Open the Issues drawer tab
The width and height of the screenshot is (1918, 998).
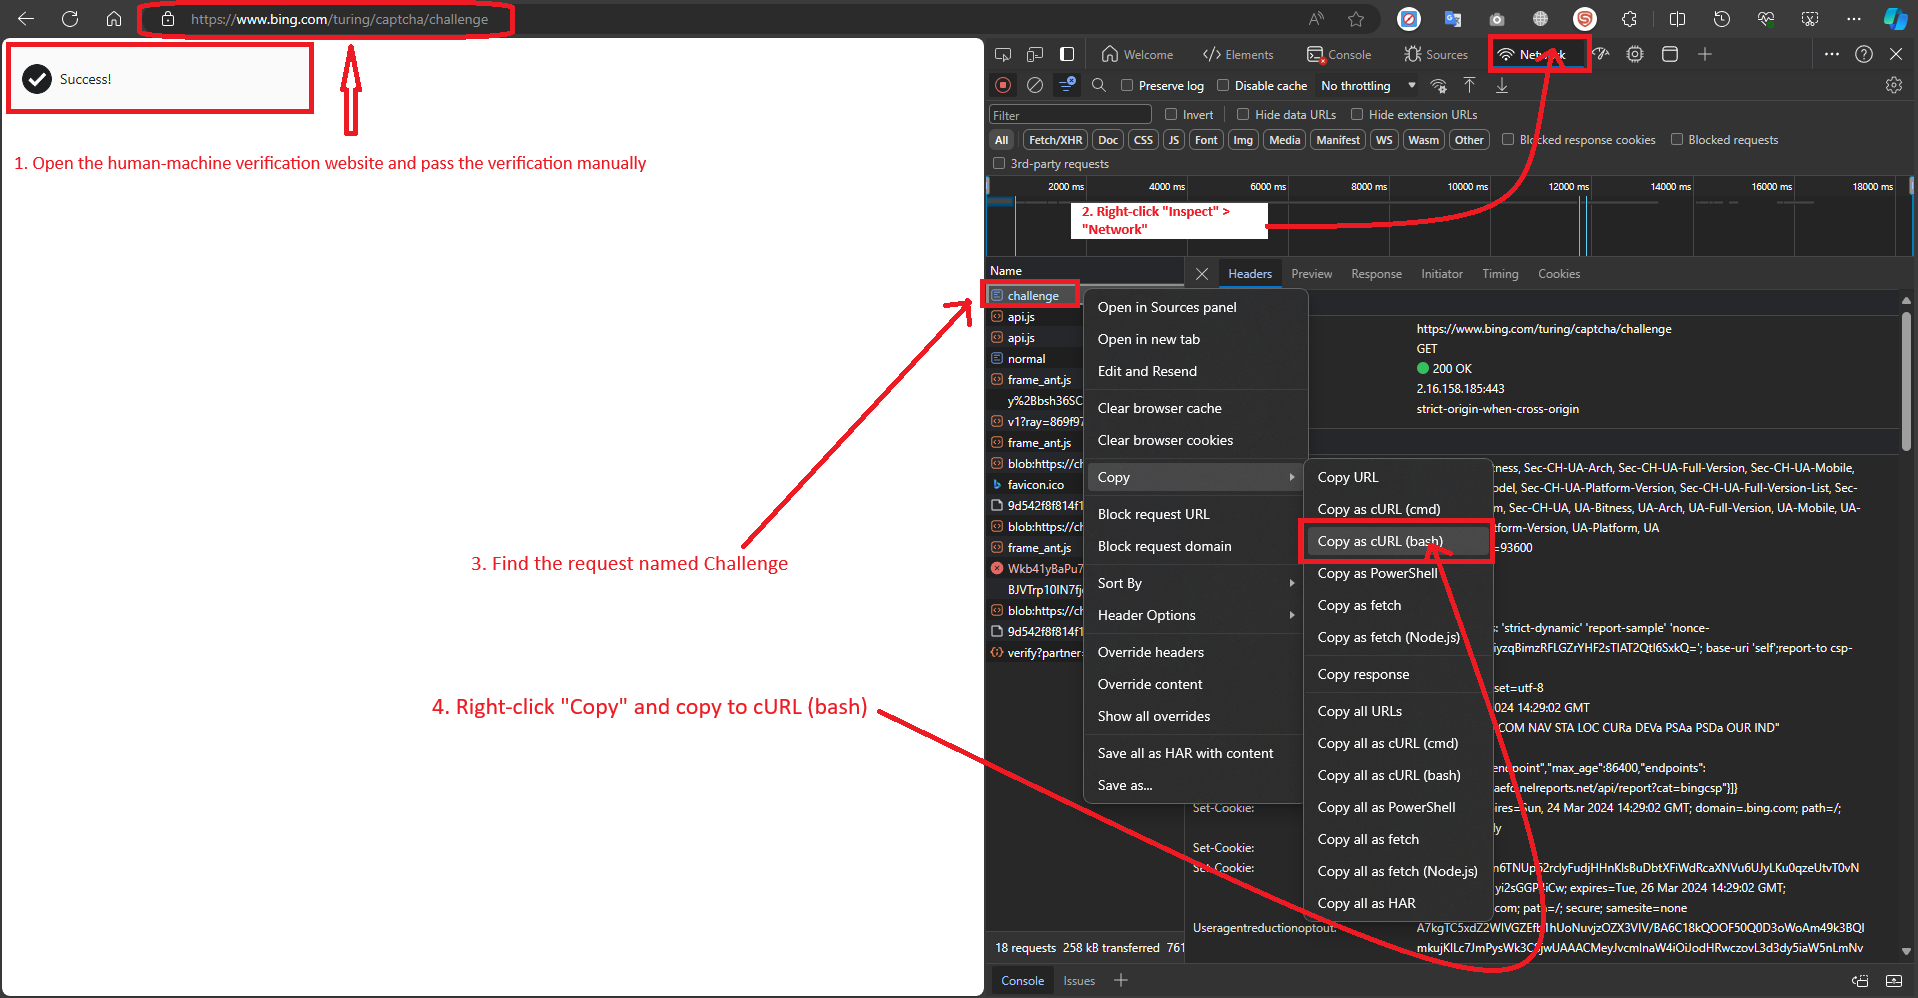pos(1079,981)
